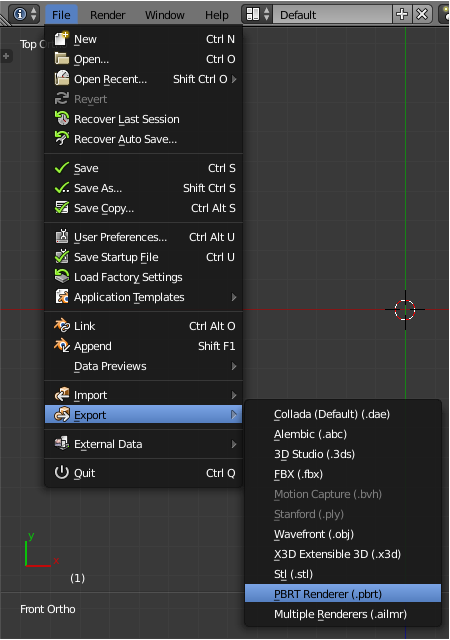Export as Wavefront (.obj)
The width and height of the screenshot is (450, 640).
pos(343,534)
